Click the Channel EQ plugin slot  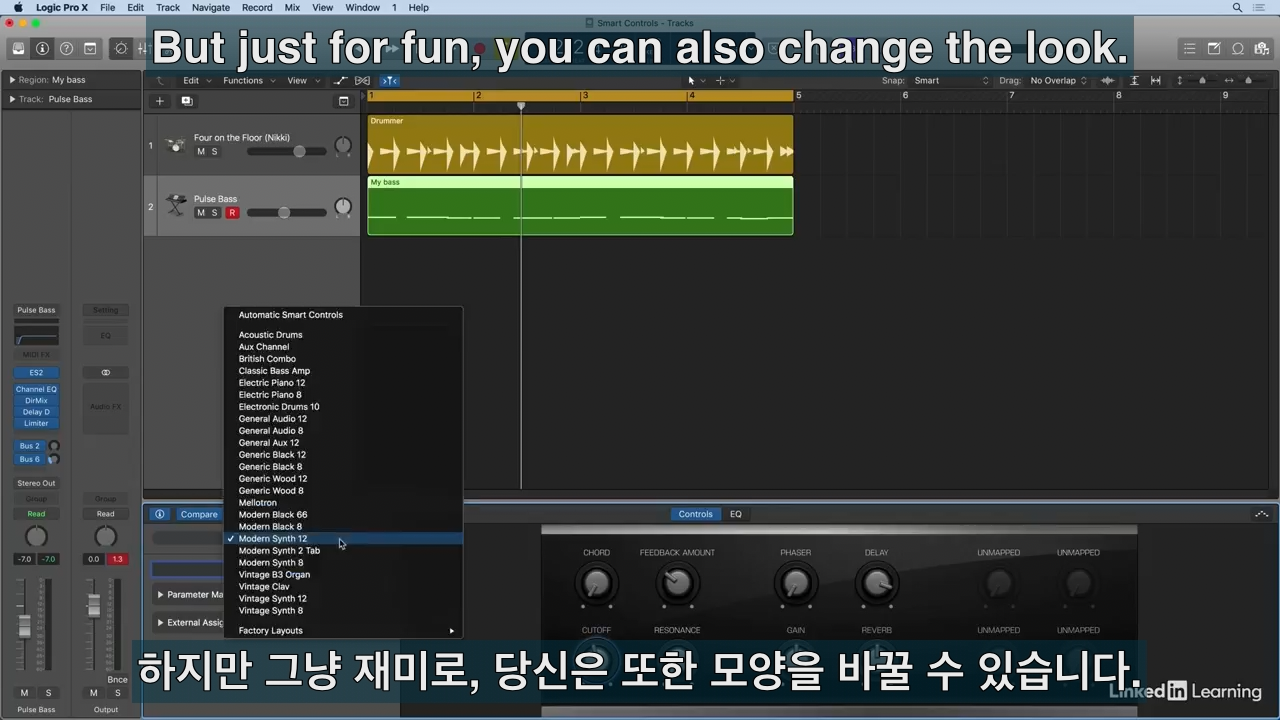(36, 389)
